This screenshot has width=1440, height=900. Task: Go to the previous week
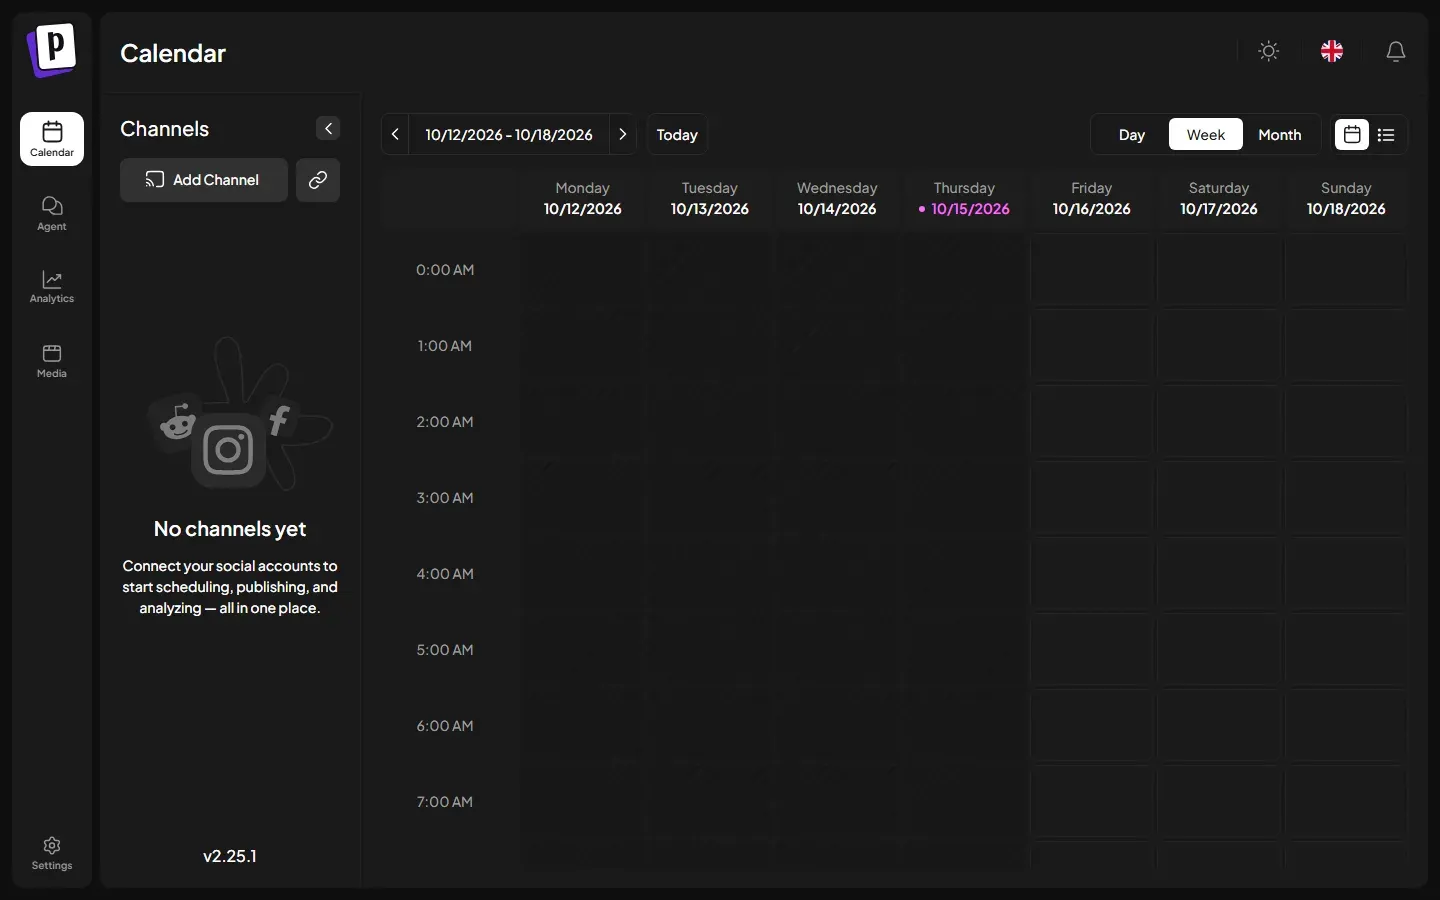[x=395, y=134]
